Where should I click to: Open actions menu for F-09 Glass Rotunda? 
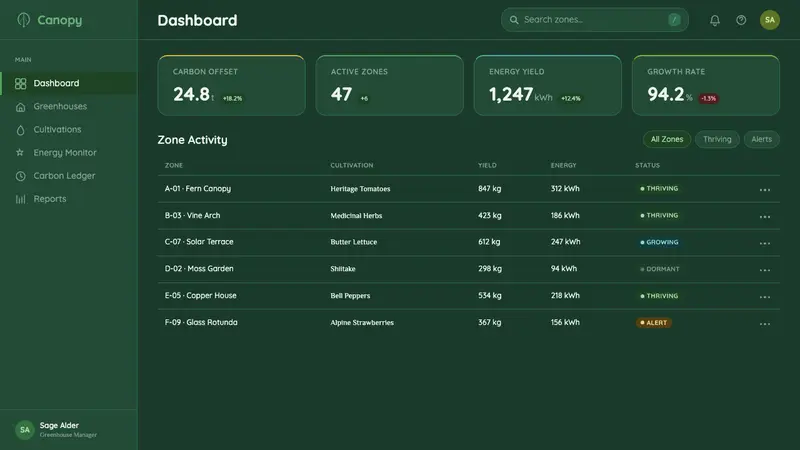[x=764, y=324]
